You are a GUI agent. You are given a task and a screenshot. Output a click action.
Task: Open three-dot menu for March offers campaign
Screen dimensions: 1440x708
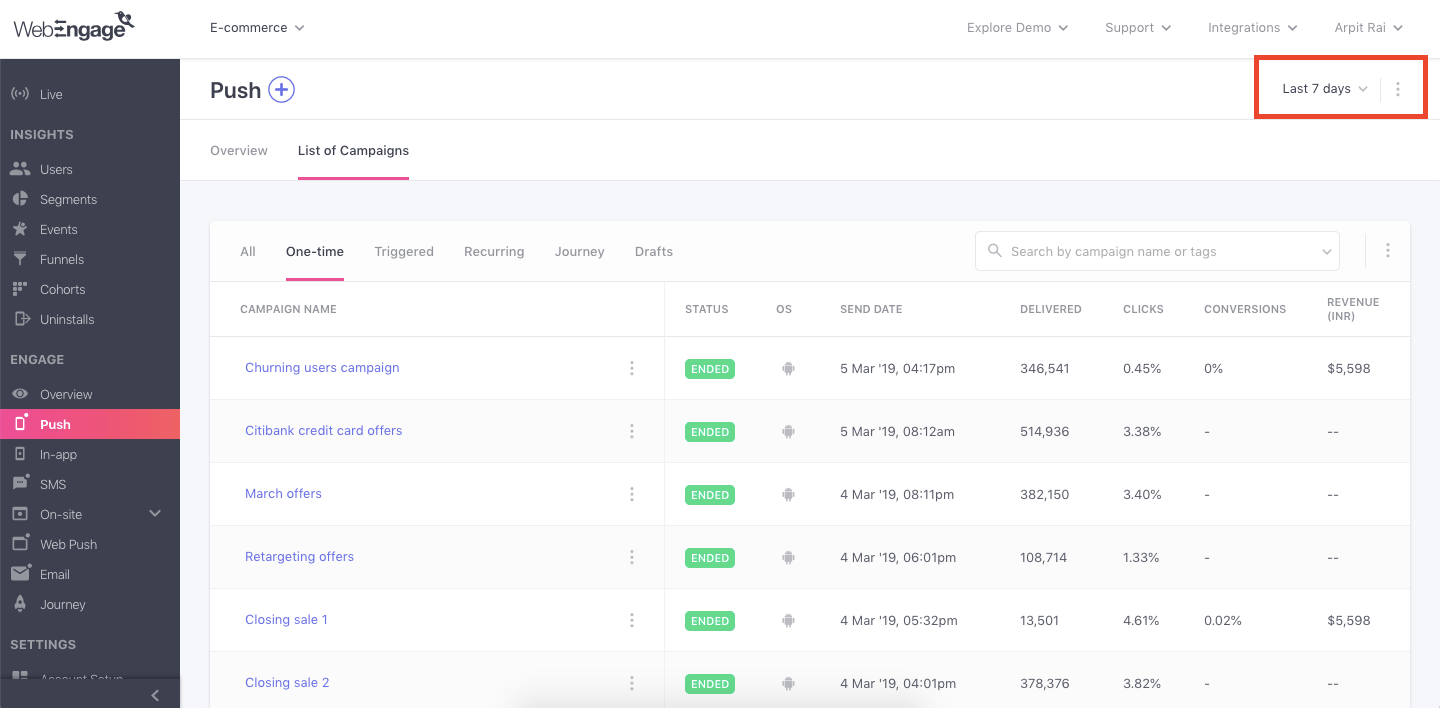point(632,494)
